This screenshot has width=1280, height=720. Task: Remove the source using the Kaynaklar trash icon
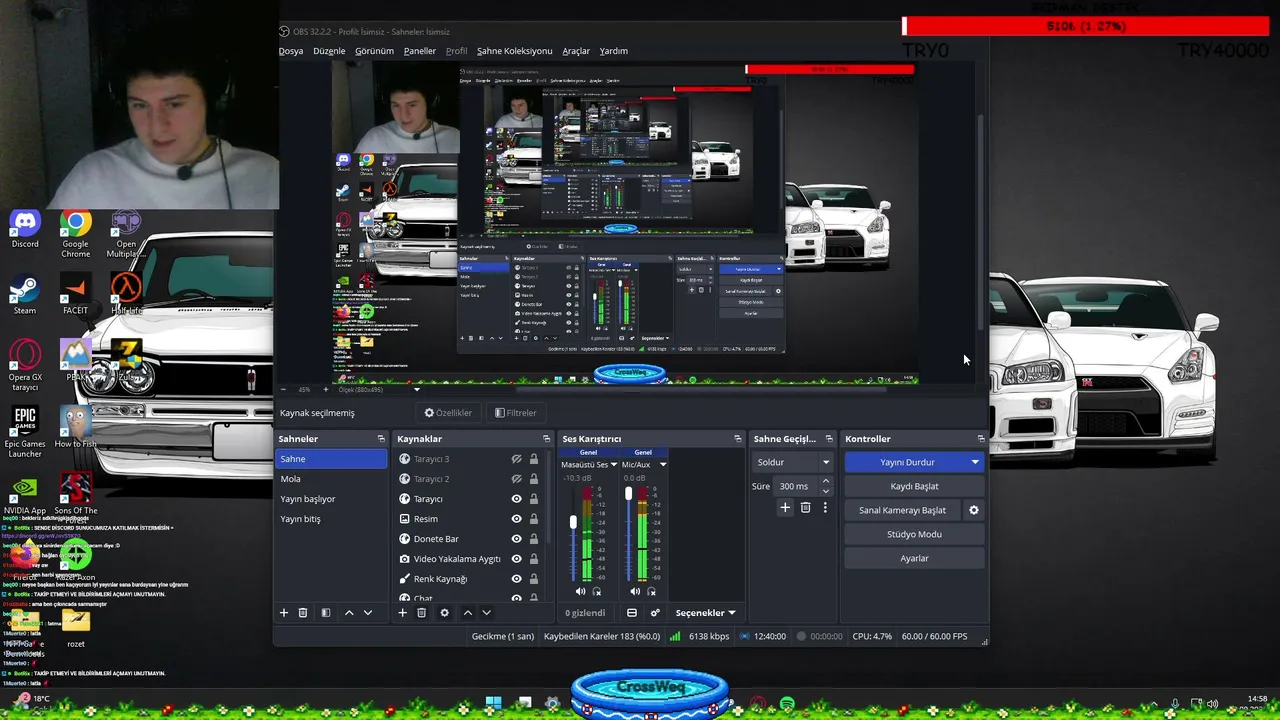(x=422, y=613)
